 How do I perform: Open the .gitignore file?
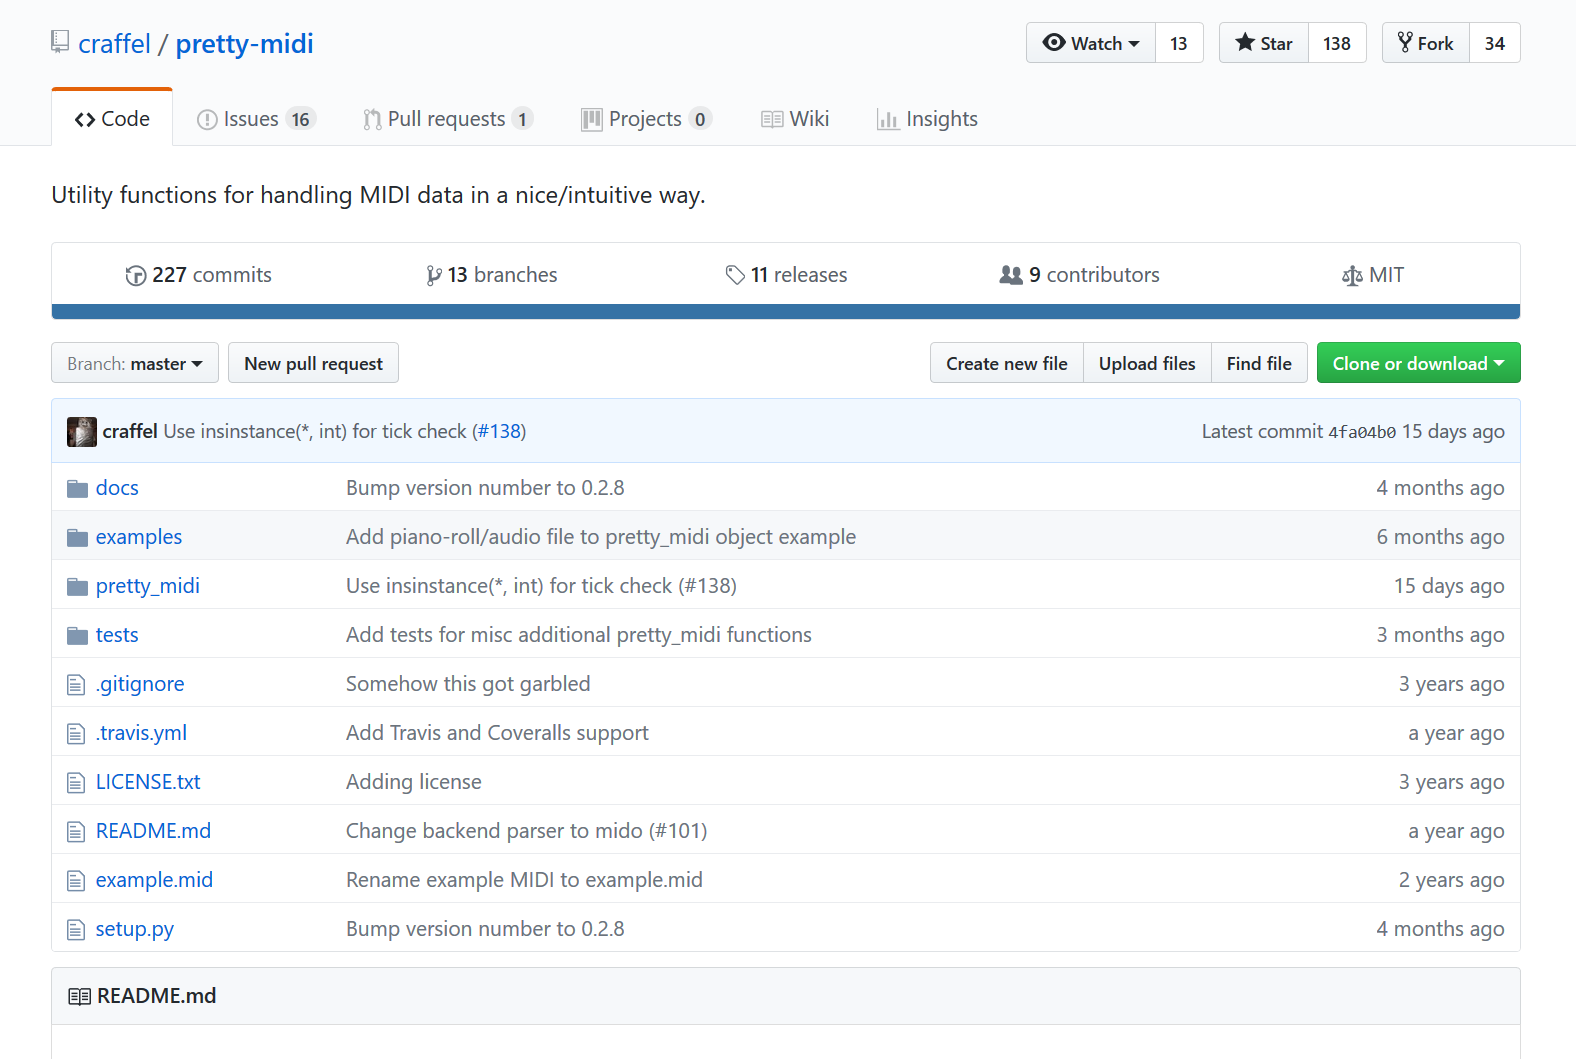pos(140,684)
